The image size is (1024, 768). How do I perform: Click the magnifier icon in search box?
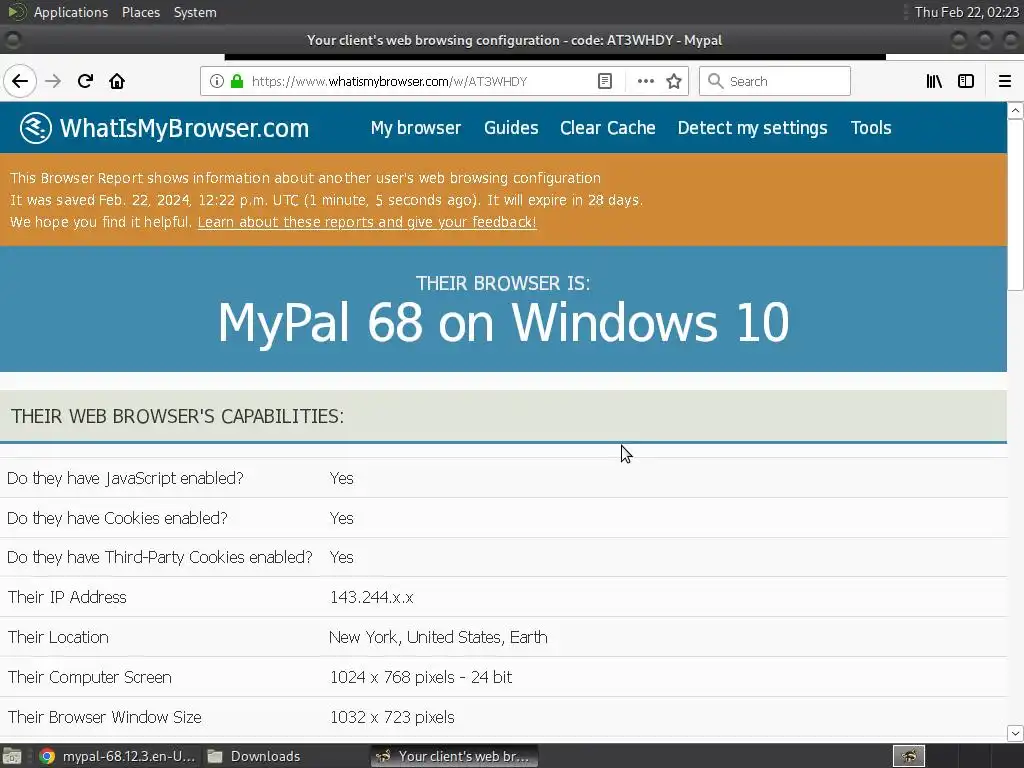click(x=716, y=81)
